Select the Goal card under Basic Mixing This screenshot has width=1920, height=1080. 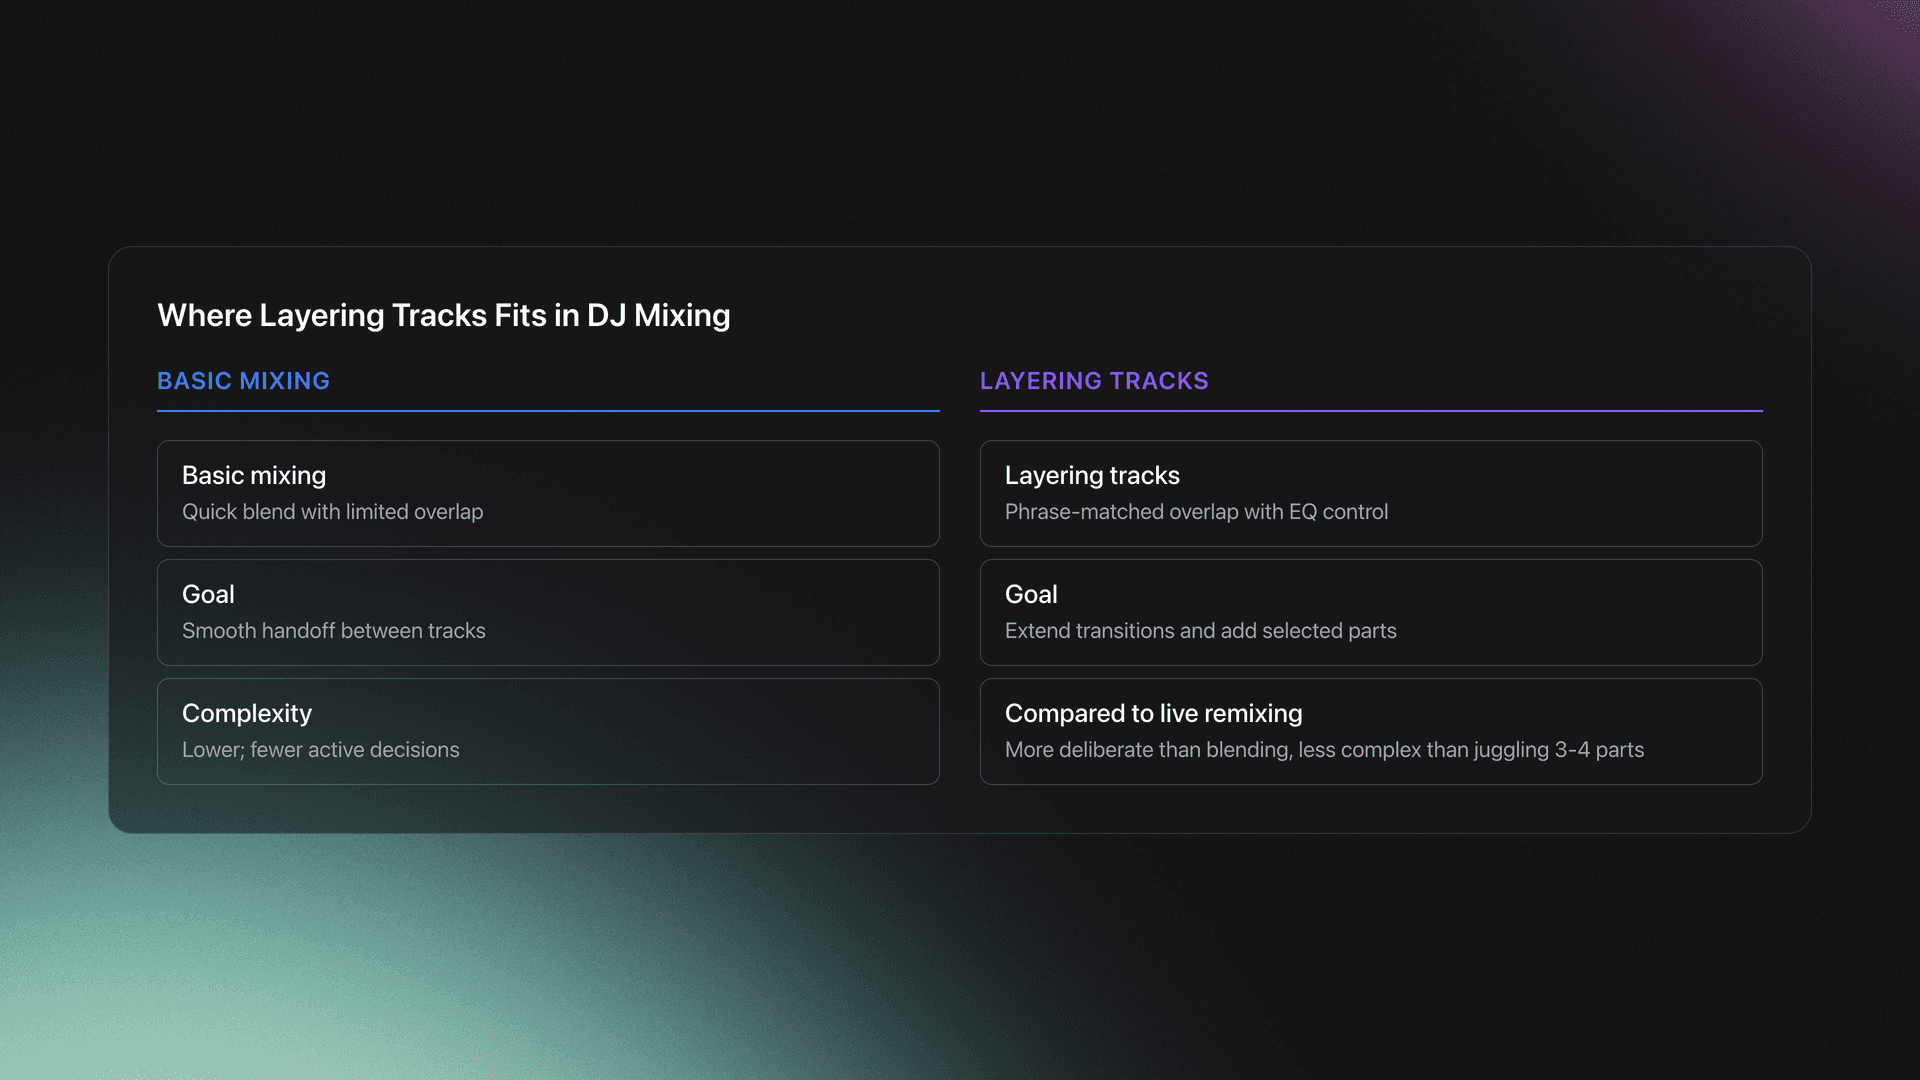(548, 612)
